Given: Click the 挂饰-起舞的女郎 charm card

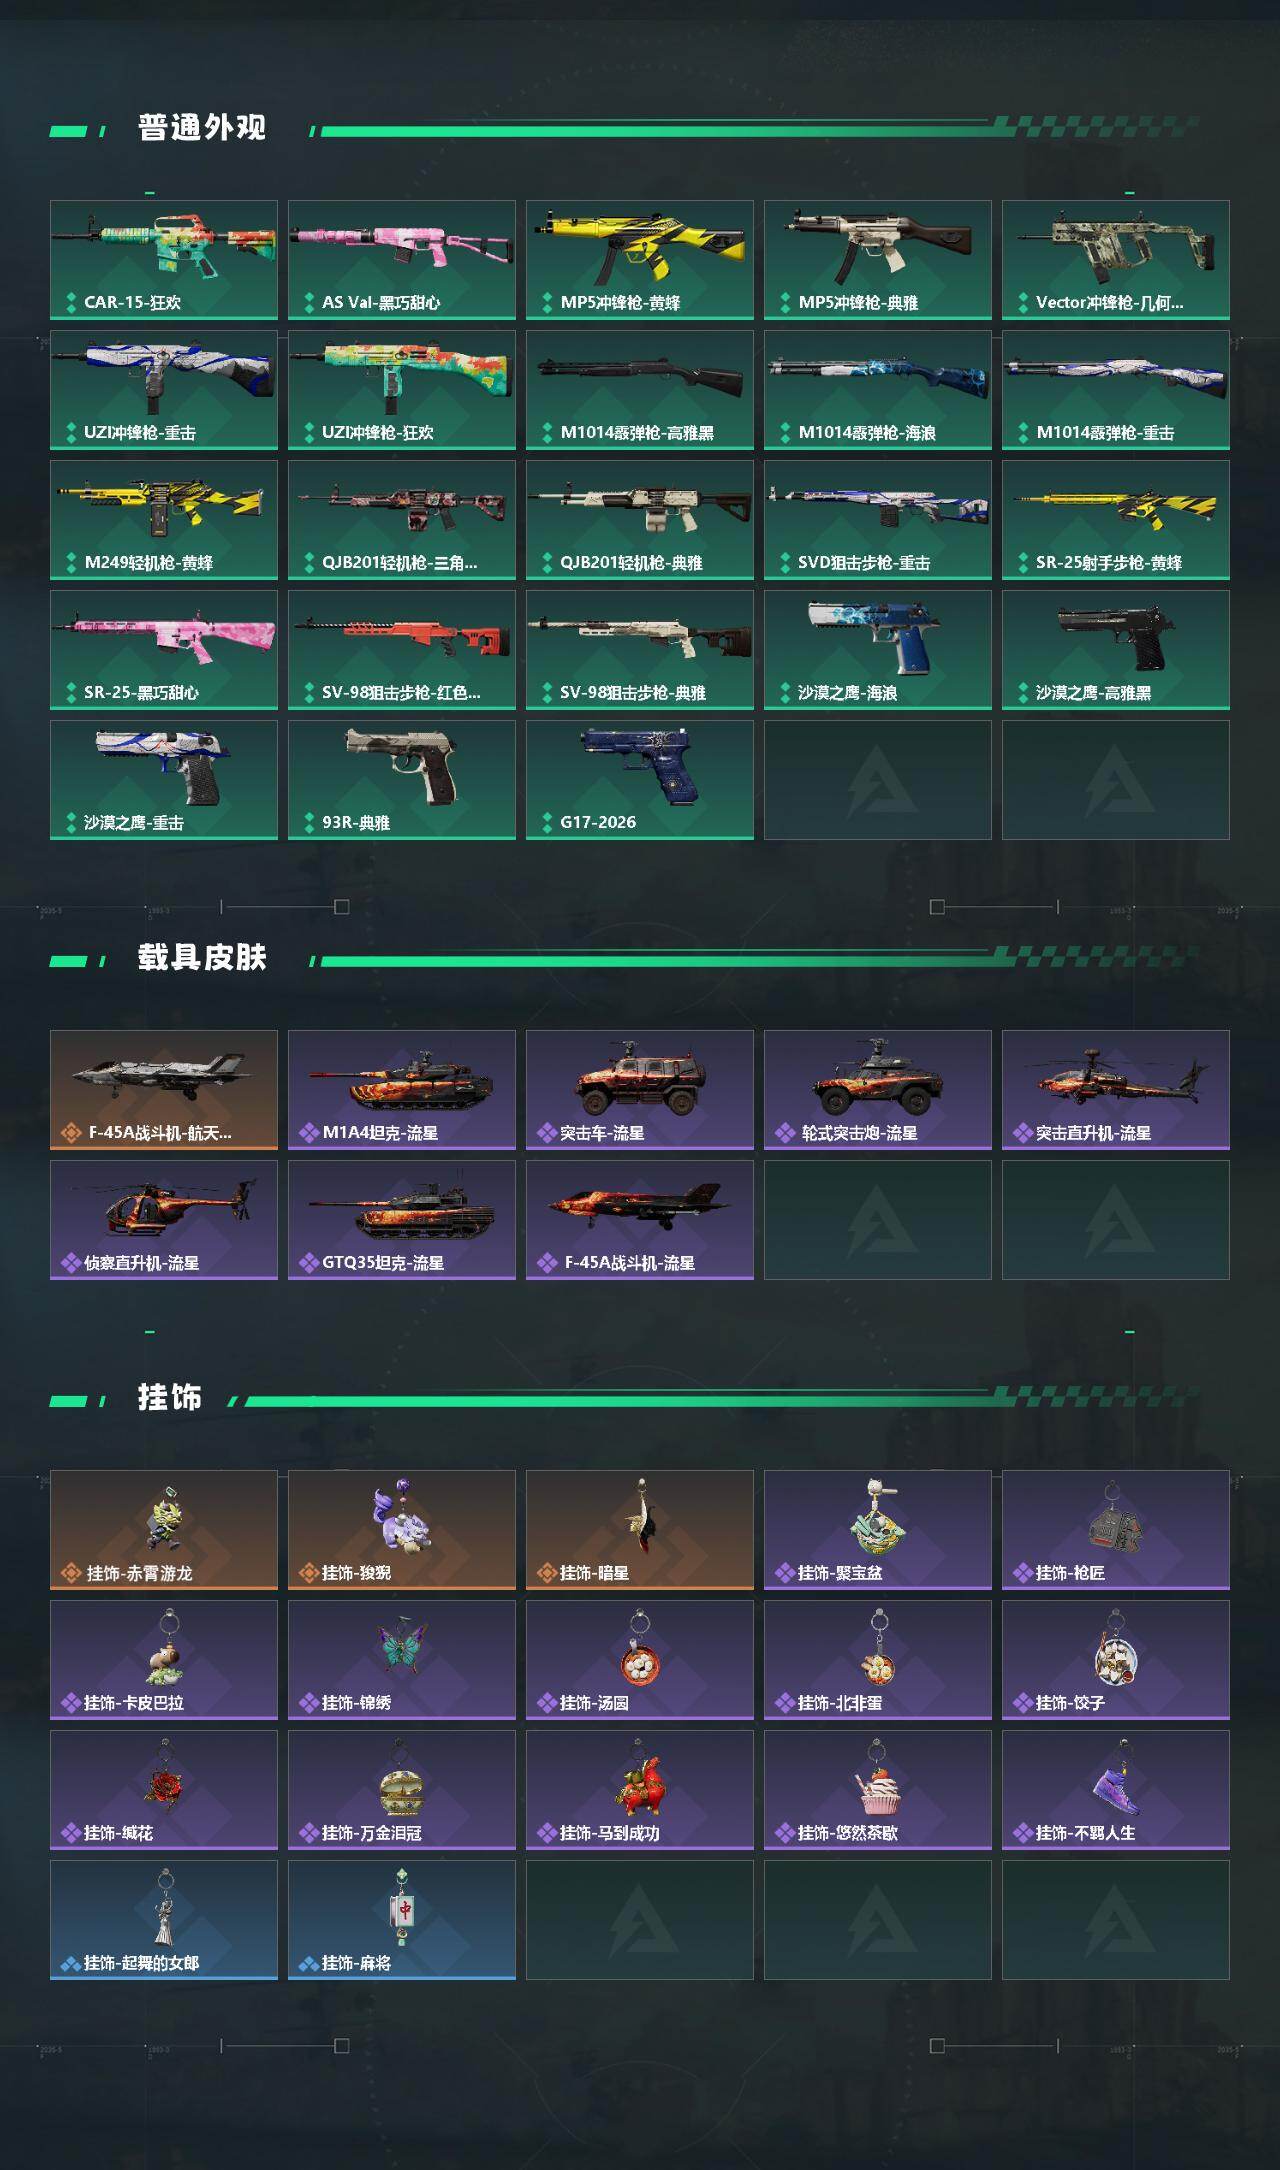Looking at the screenshot, I should click(164, 1920).
